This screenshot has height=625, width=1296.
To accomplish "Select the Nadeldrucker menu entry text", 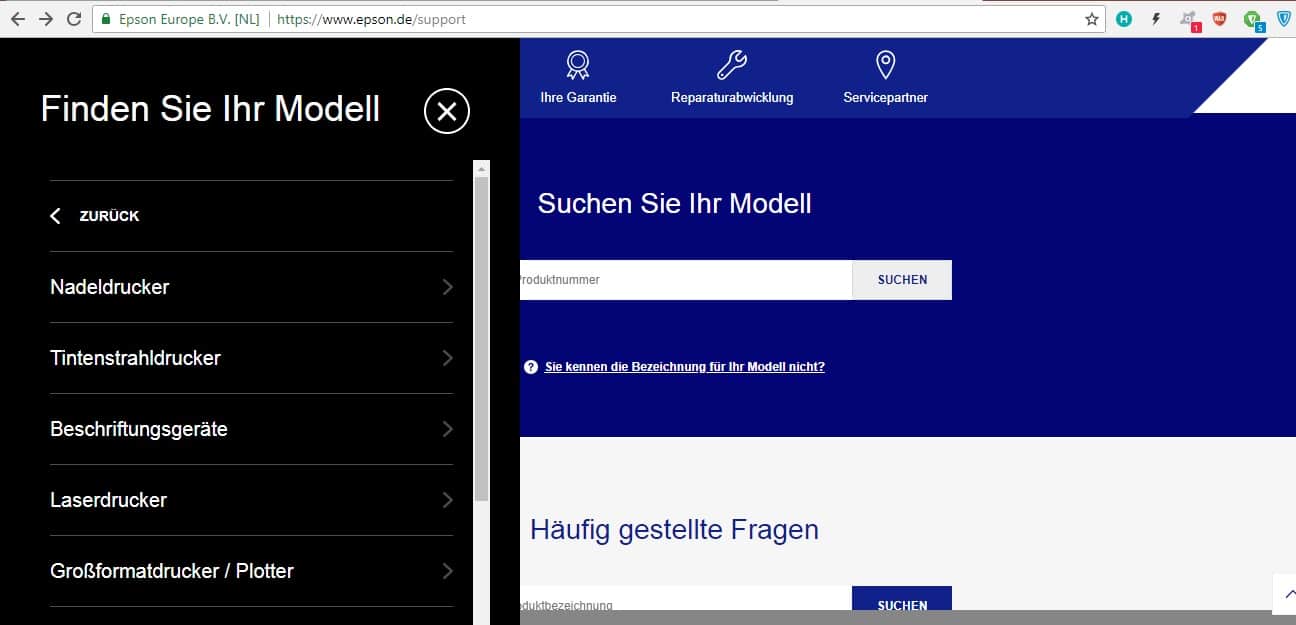I will (110, 287).
